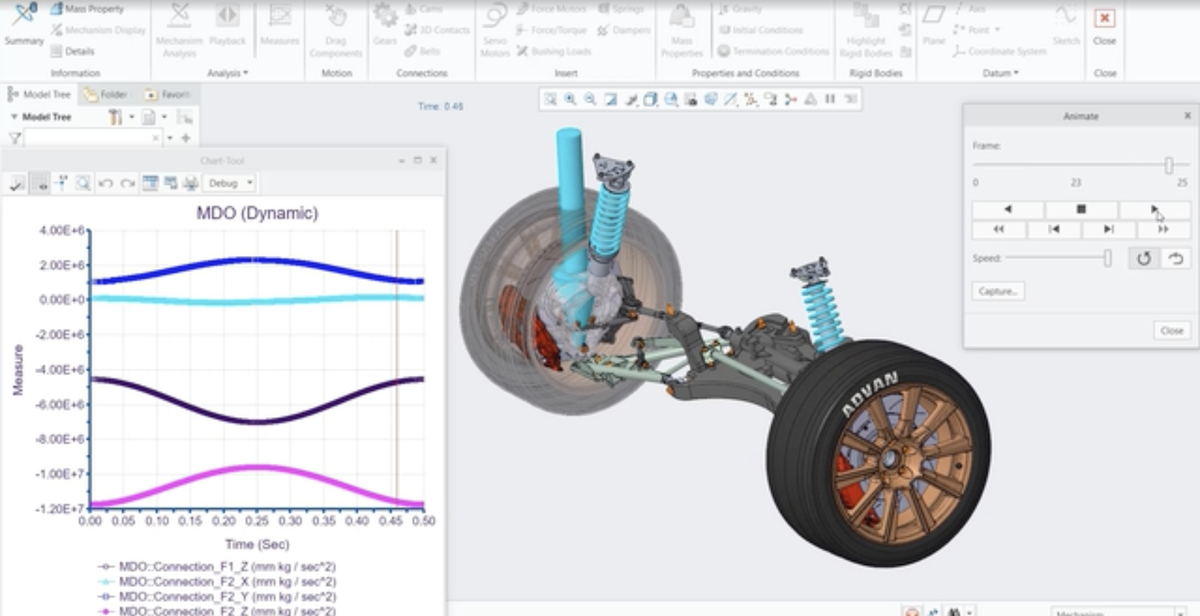Toggle the loop animation button
This screenshot has height=616, width=1200.
coord(1144,258)
